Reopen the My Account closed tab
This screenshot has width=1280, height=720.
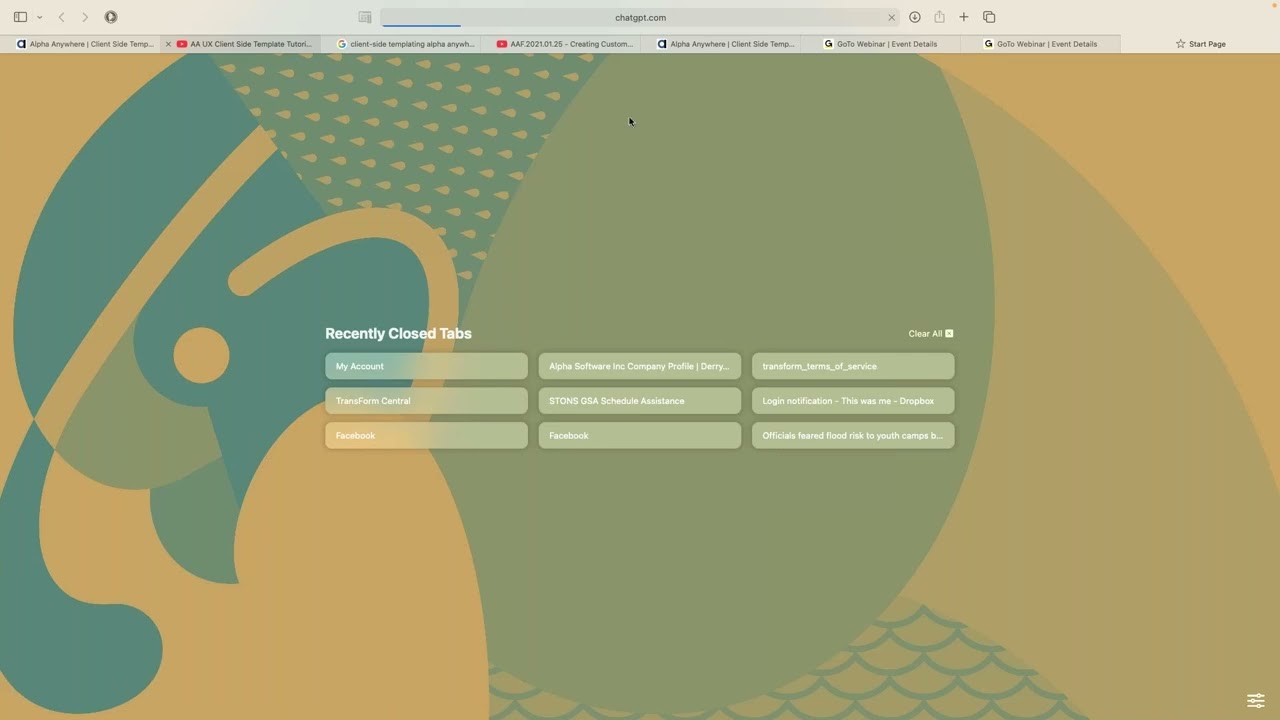(x=426, y=366)
